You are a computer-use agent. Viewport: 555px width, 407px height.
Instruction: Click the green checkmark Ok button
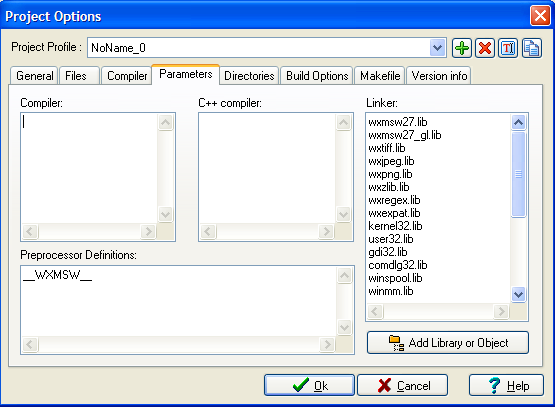[x=309, y=385]
